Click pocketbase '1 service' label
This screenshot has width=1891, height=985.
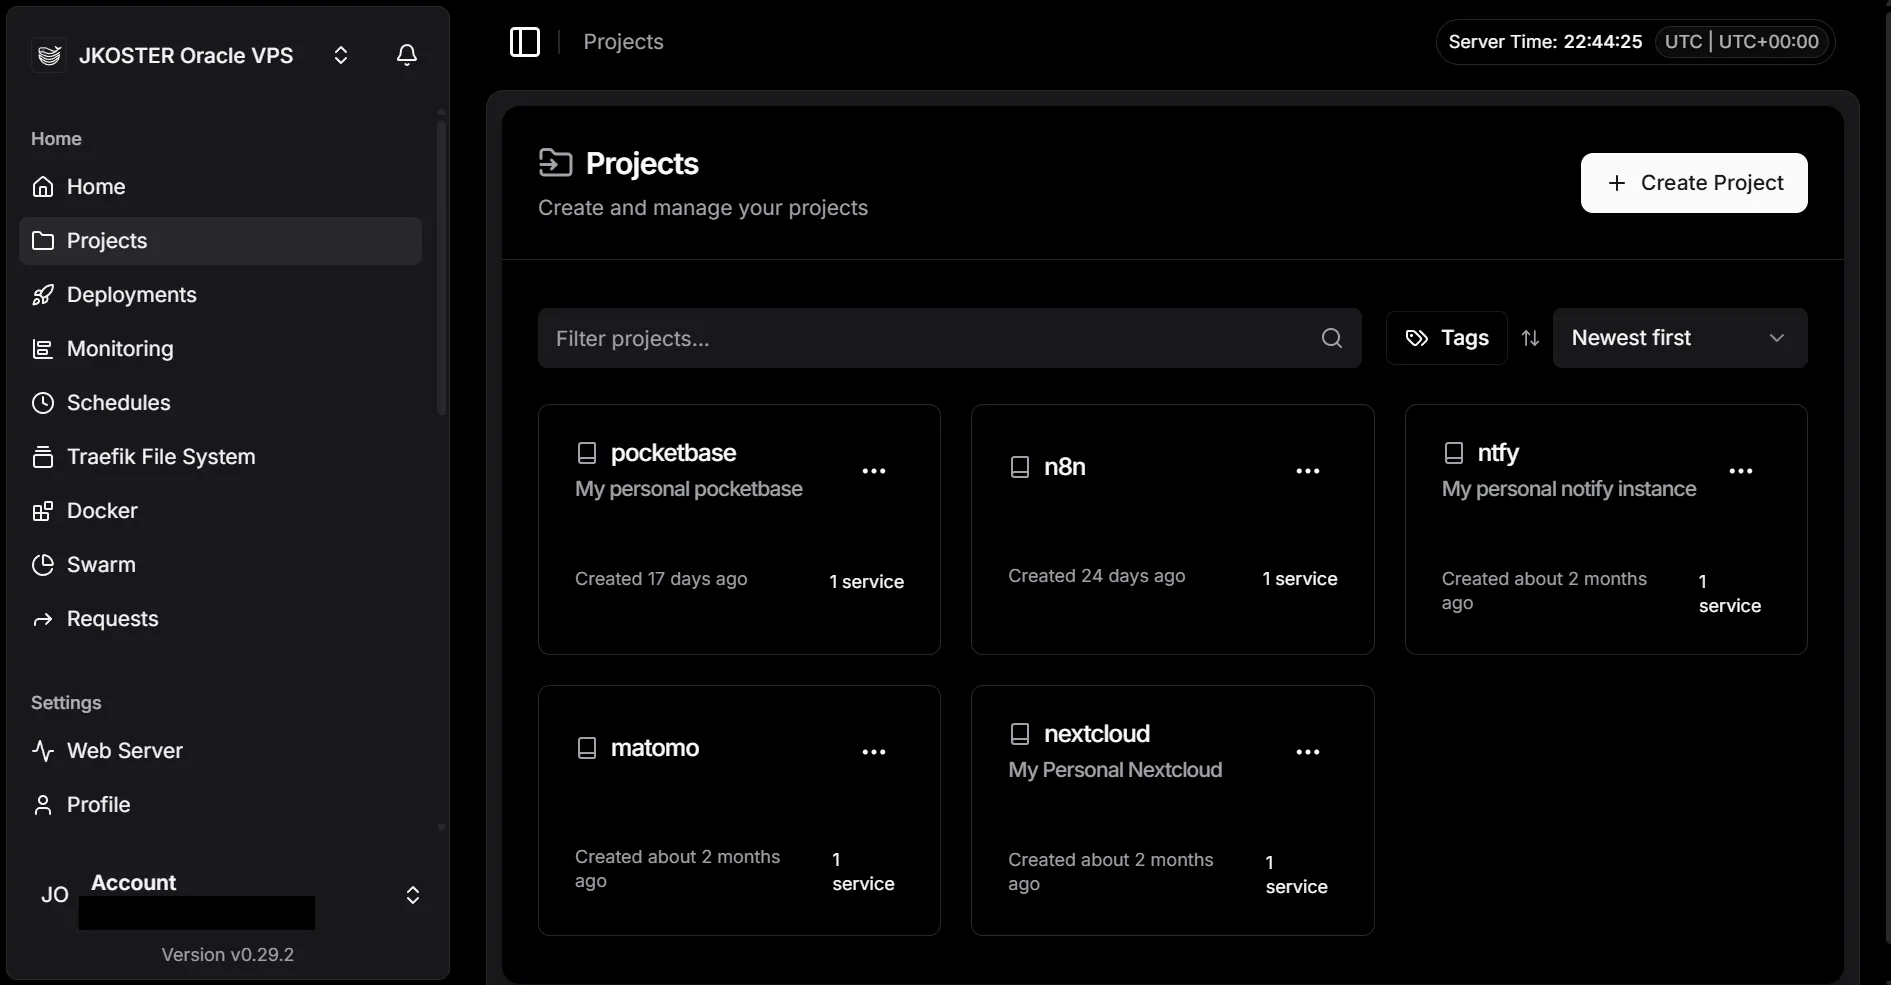pyautogui.click(x=866, y=582)
